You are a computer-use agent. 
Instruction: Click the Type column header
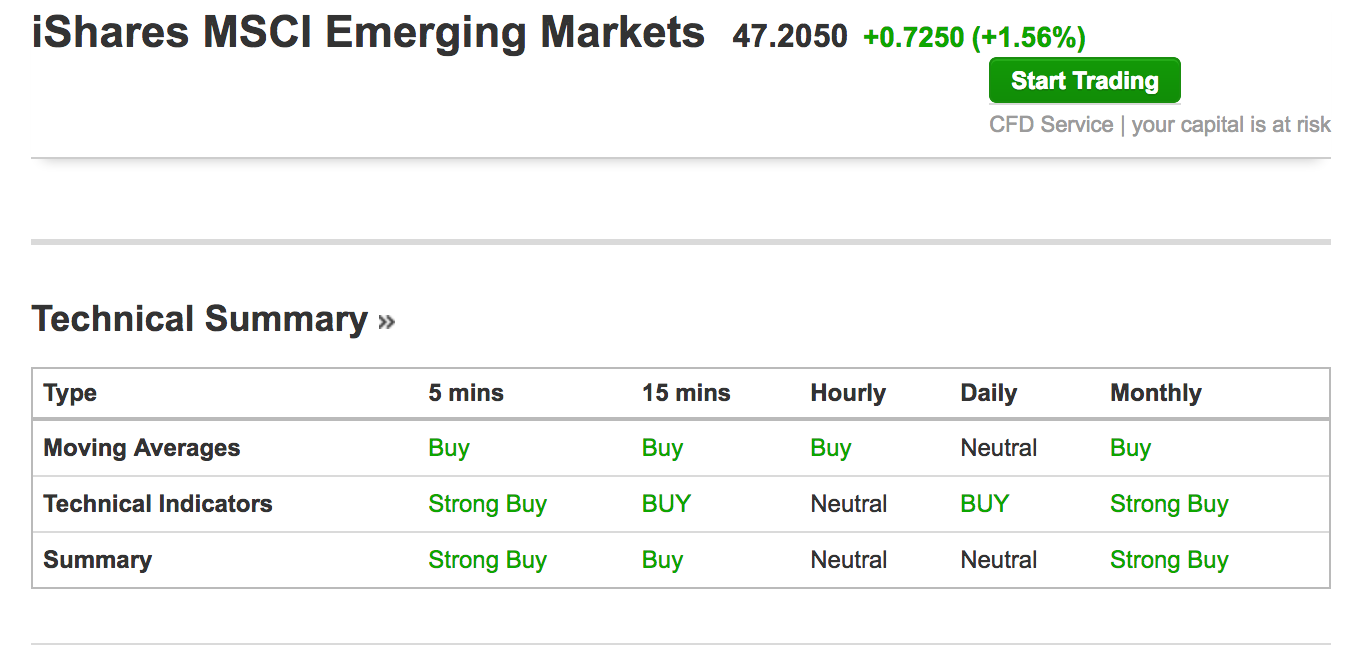pyautogui.click(x=70, y=393)
